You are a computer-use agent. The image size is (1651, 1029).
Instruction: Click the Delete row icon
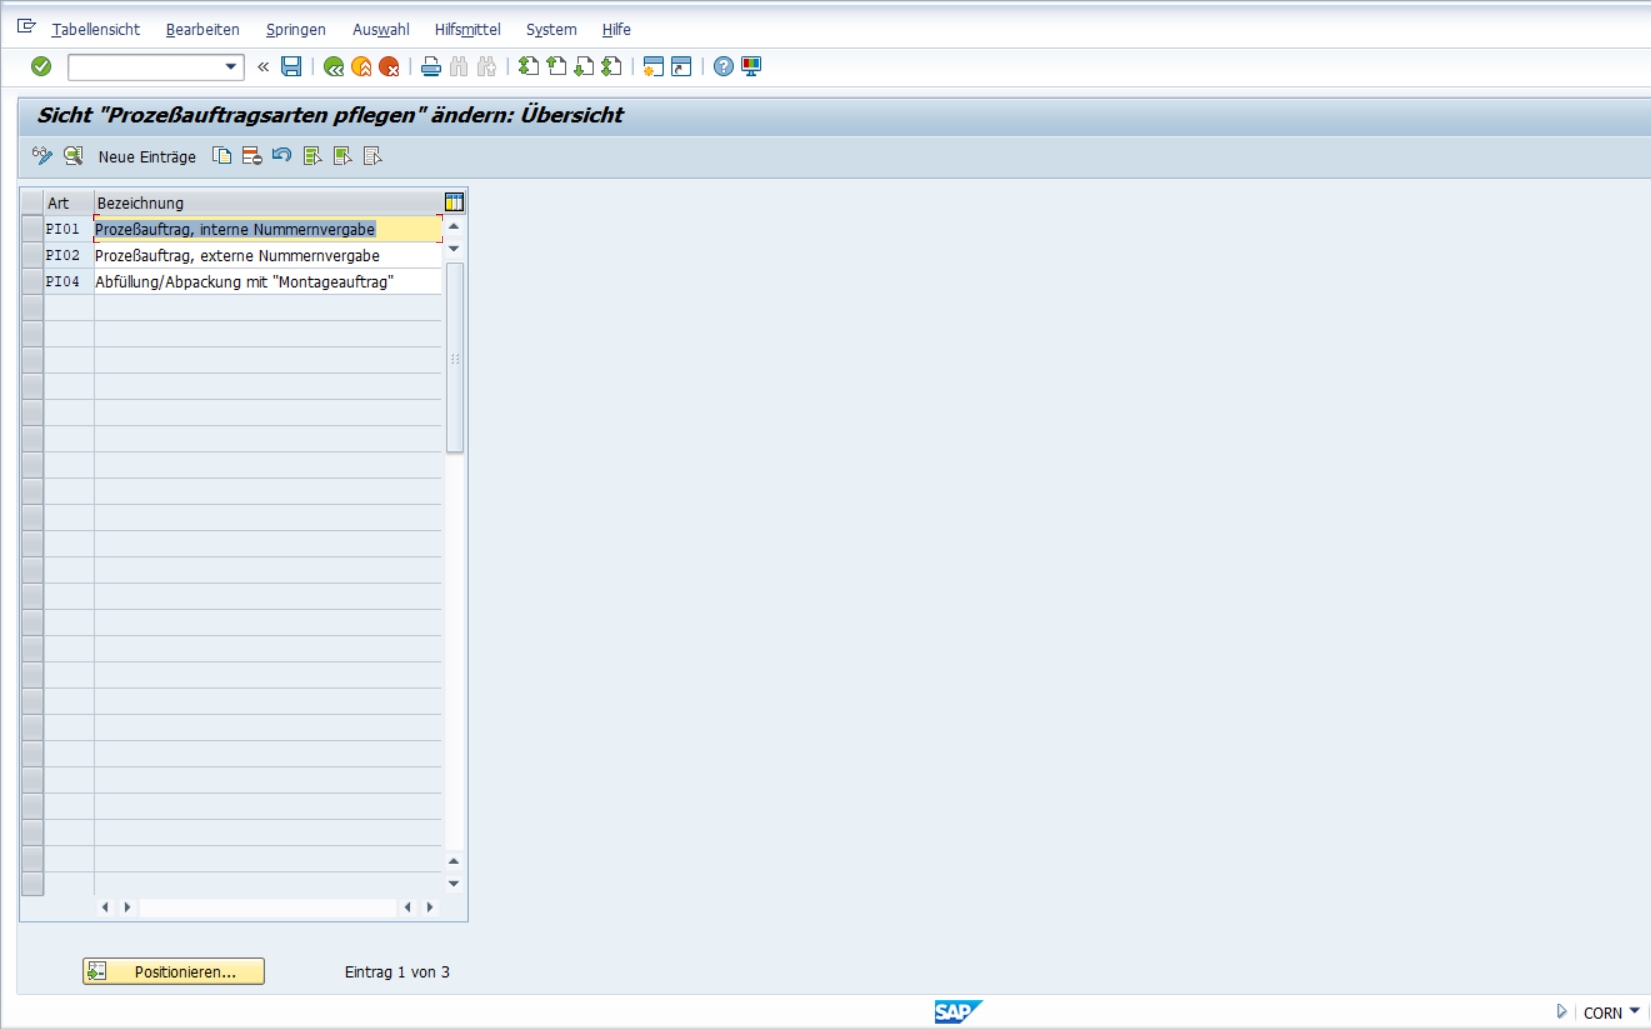point(252,156)
